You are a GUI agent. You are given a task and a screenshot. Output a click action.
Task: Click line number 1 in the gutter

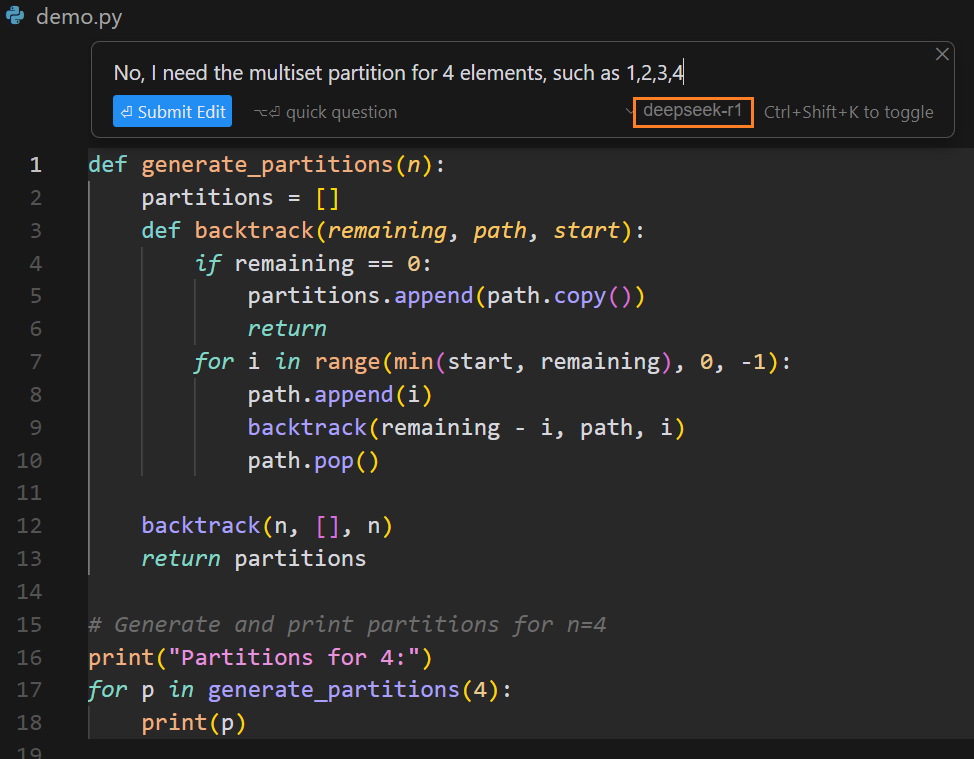35,165
